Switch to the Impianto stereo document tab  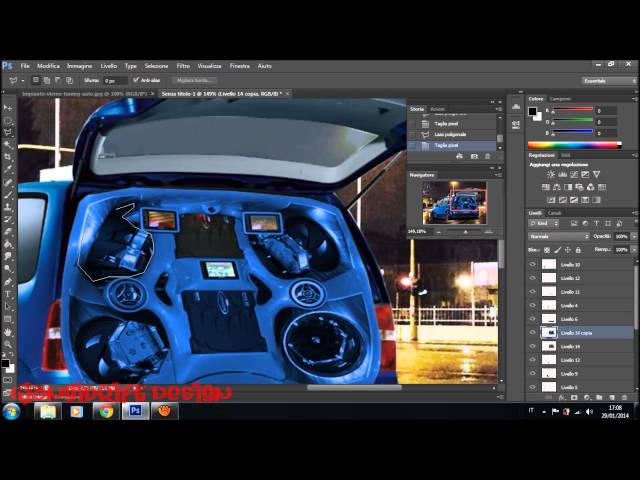pyautogui.click(x=84, y=93)
